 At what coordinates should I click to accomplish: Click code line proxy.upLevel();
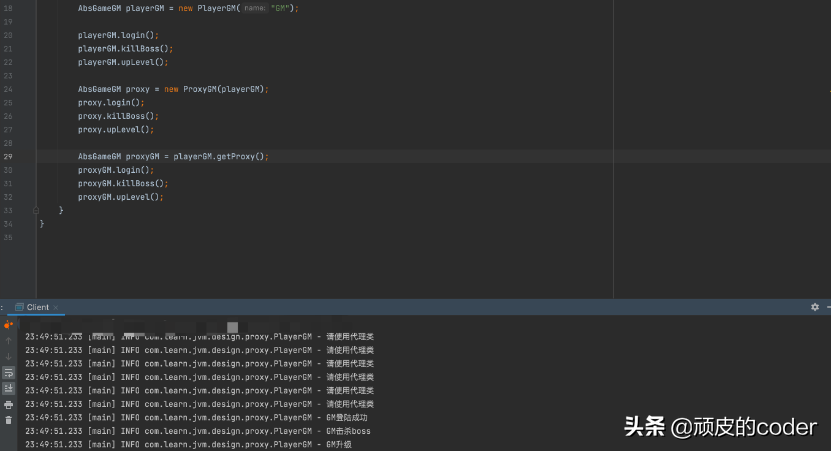point(116,129)
